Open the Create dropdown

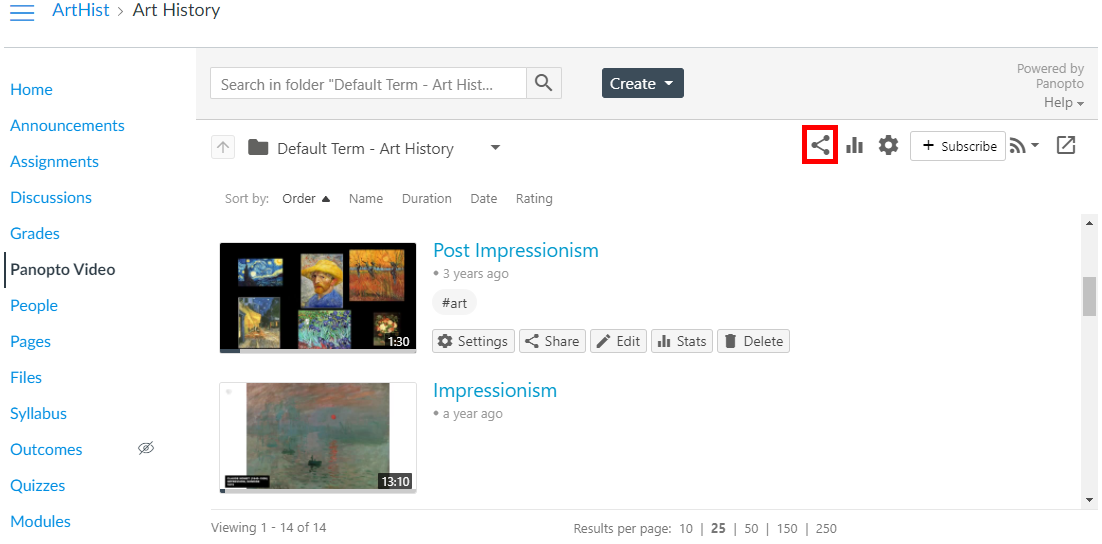click(642, 84)
